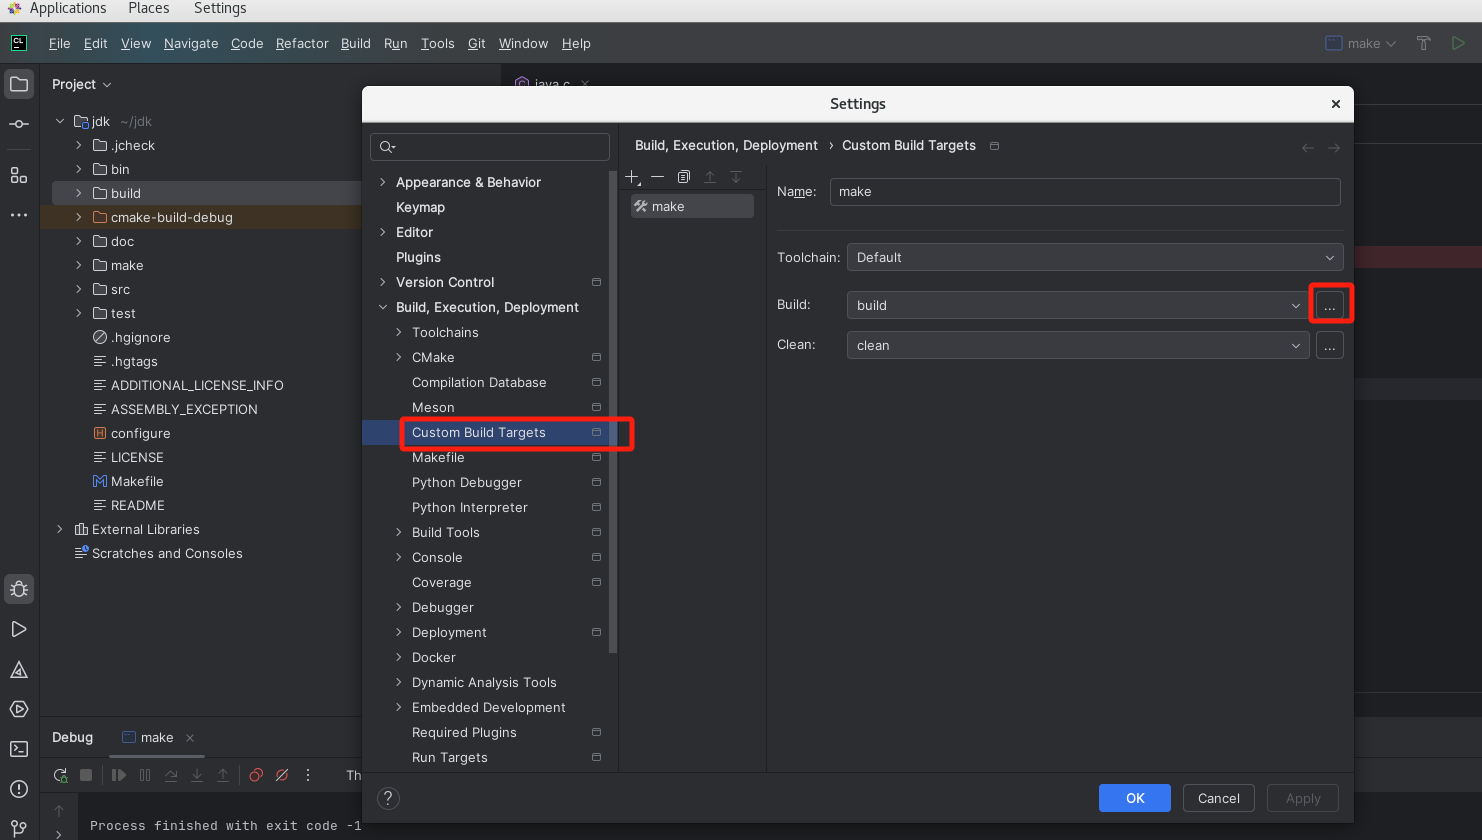Expand the Editor settings node
Image resolution: width=1482 pixels, height=840 pixels.
coord(383,232)
